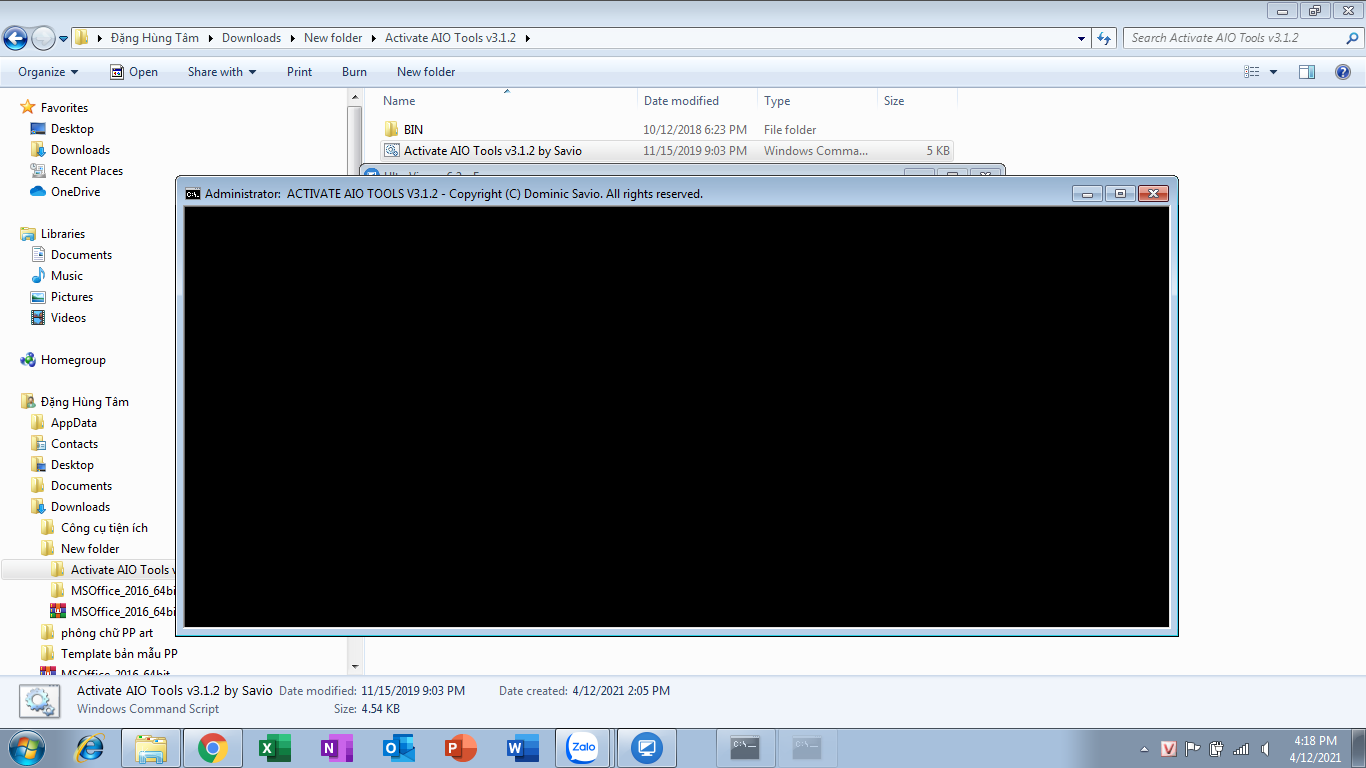Select Favorites in the navigation pane
Image resolution: width=1366 pixels, height=768 pixels.
click(x=64, y=108)
